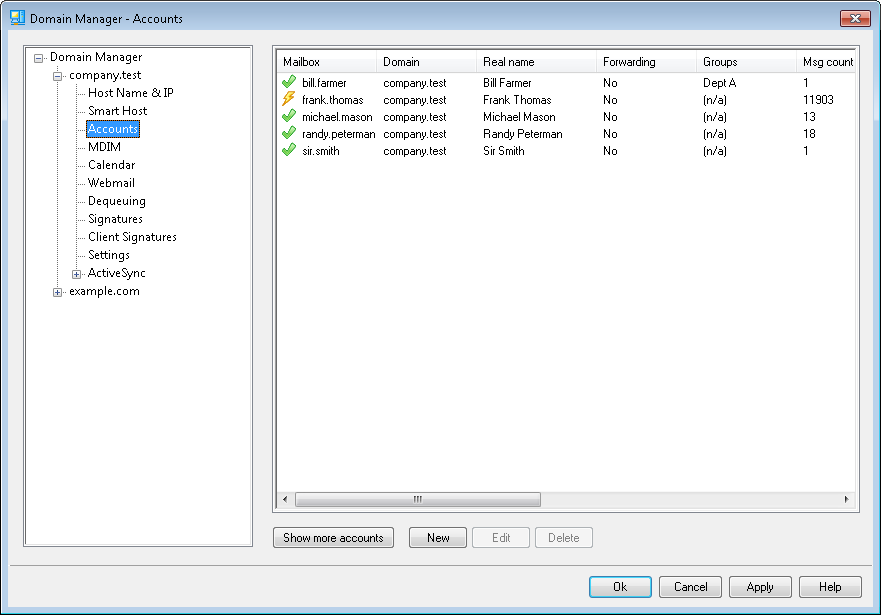Select Webmail in the tree
Viewport: 881px width, 615px height.
tap(111, 183)
